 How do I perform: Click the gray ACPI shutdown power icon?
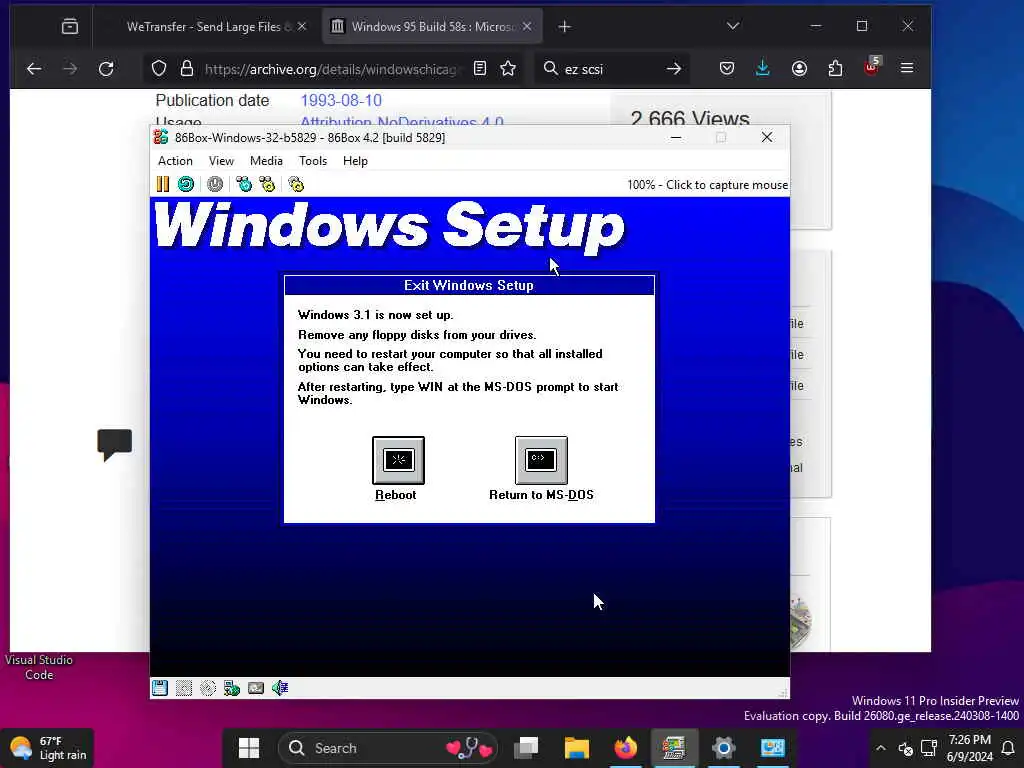click(x=215, y=184)
